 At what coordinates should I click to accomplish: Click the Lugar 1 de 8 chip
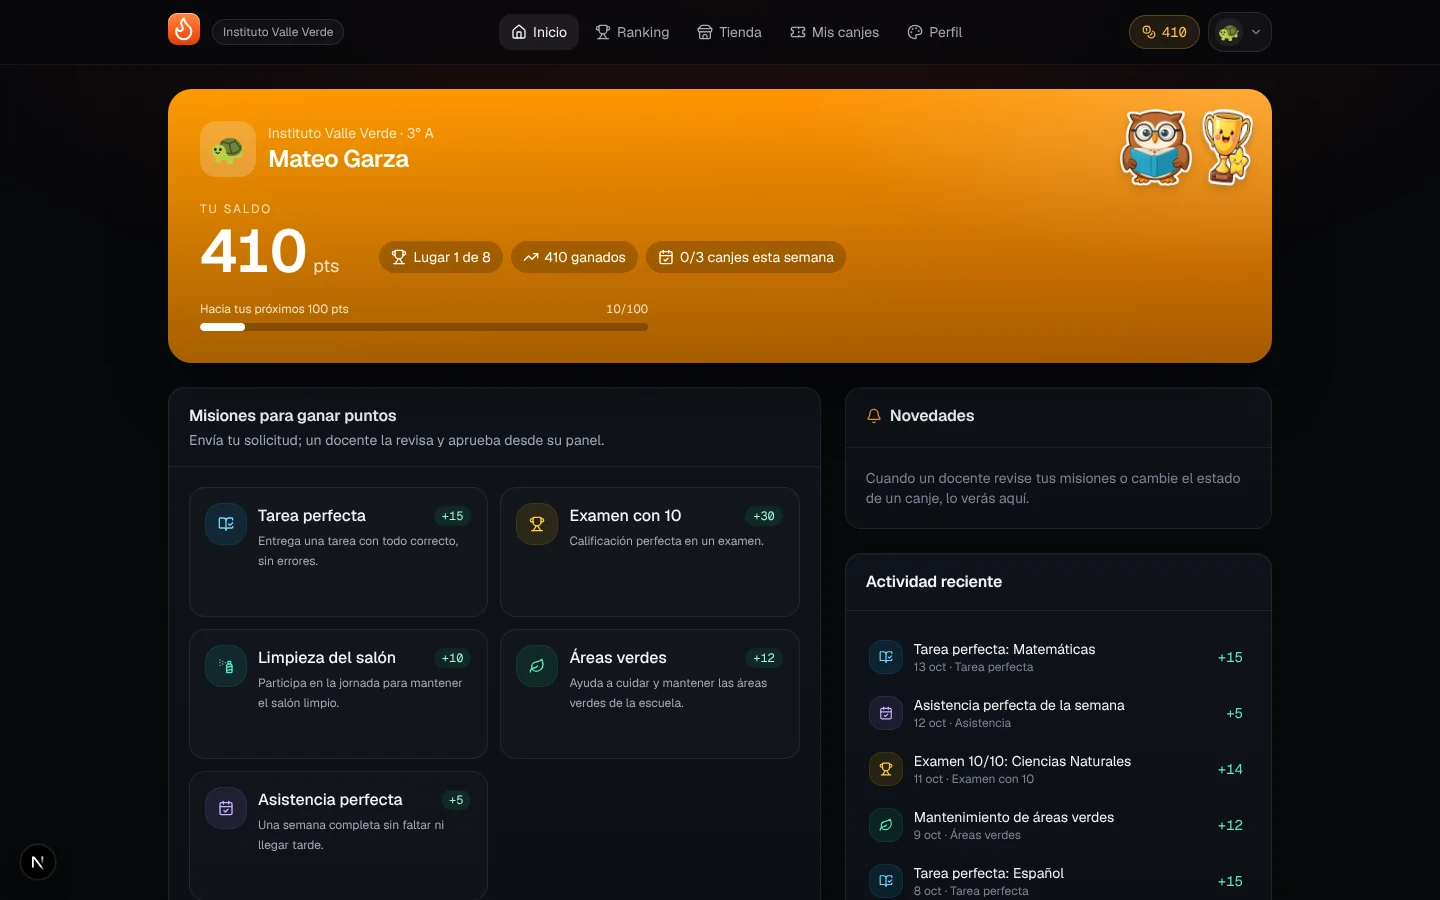[441, 257]
